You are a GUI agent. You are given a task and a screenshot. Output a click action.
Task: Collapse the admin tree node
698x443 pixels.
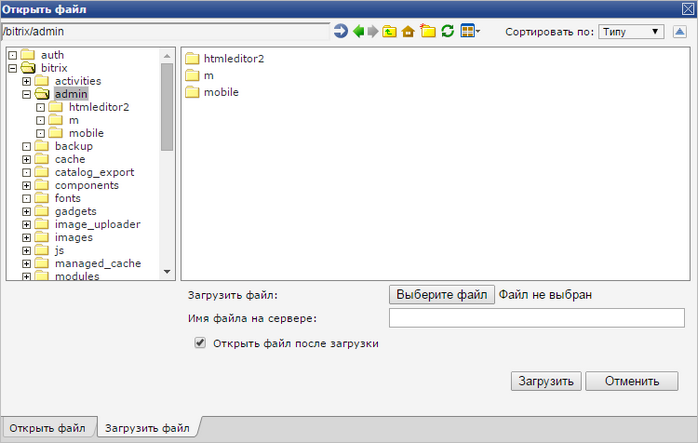coord(26,94)
